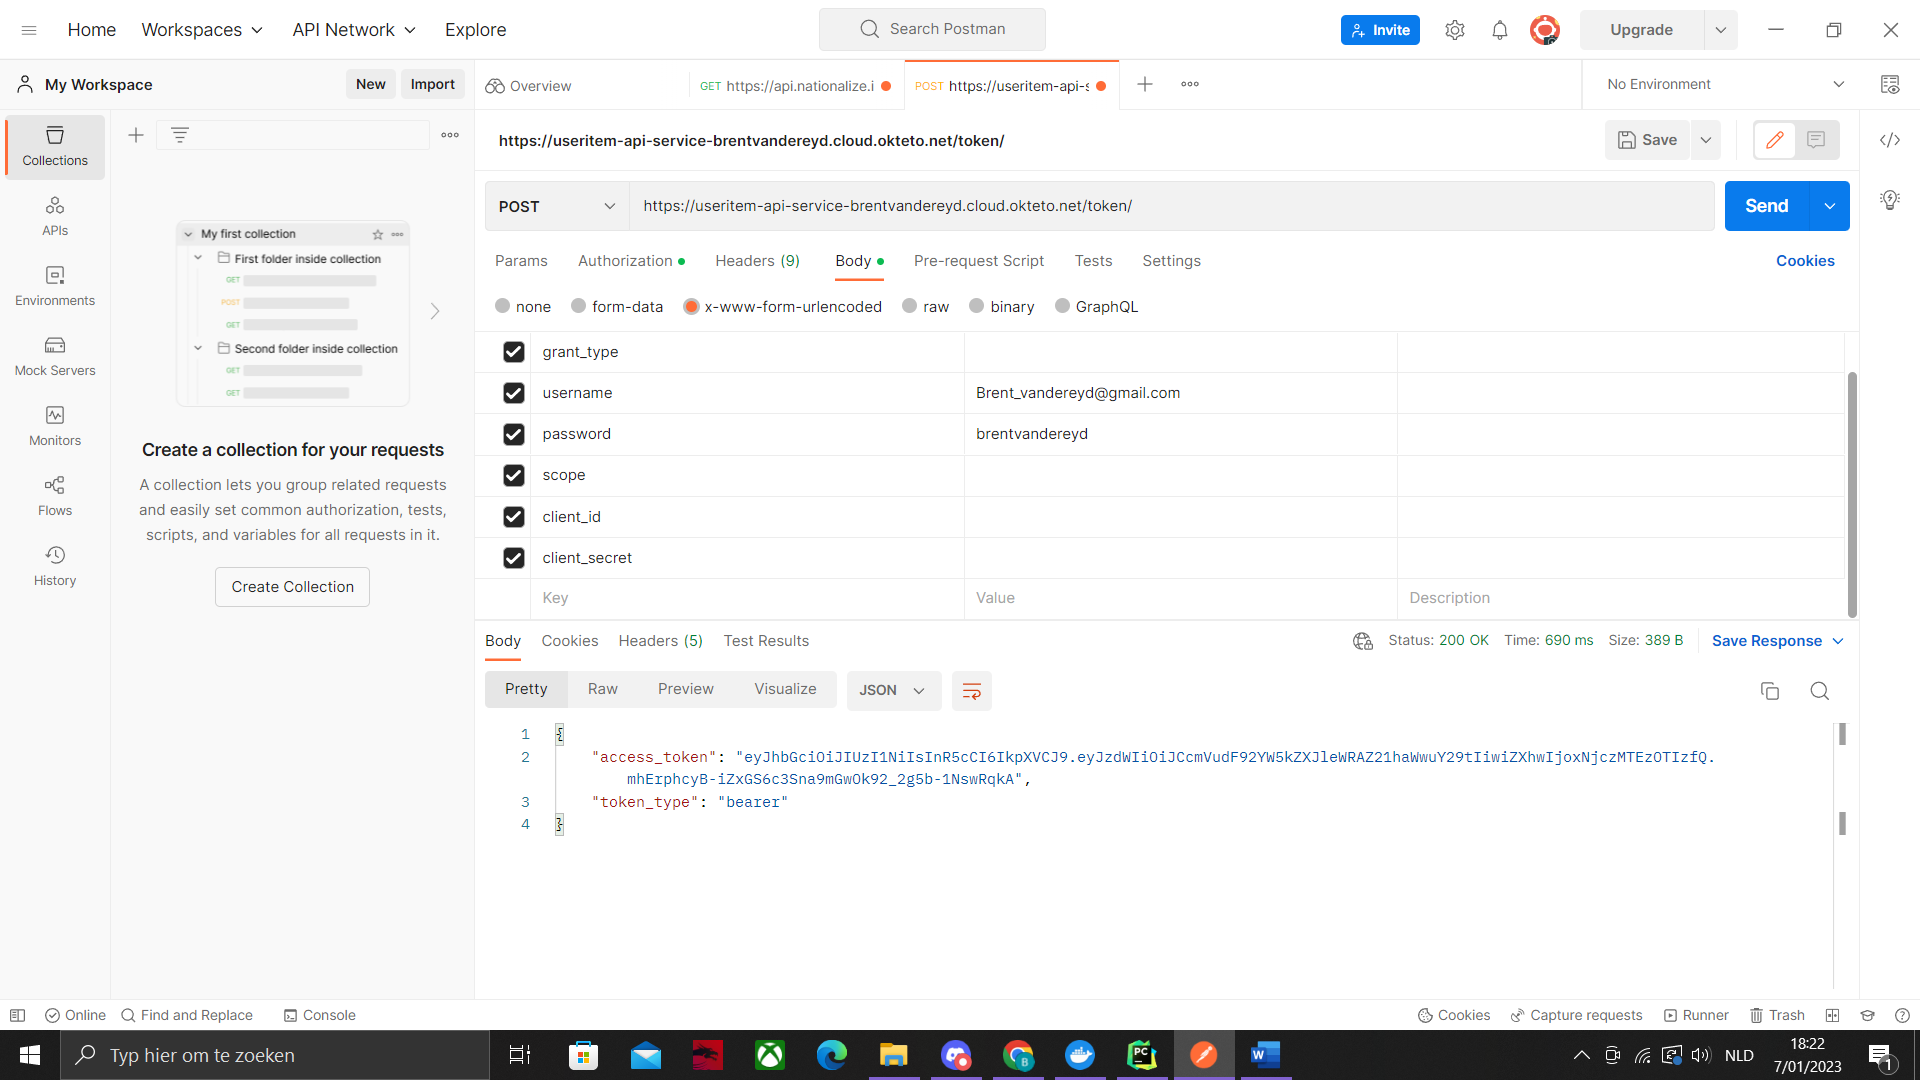Uncheck the username body parameter
Screen dimensions: 1920x1080
513,393
